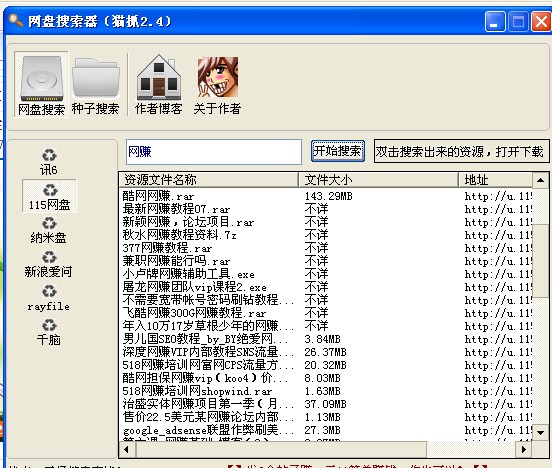Select the row 售价22.5美元某网赚论坛内部

pyautogui.click(x=326, y=417)
